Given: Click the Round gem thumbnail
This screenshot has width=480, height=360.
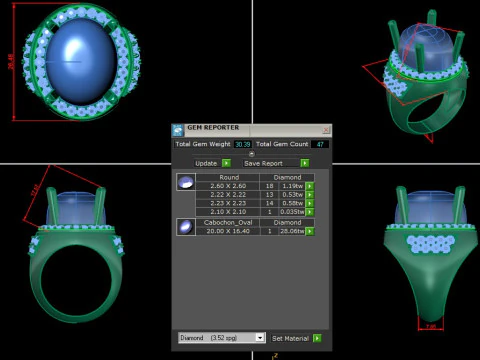Looking at the screenshot, I should coord(186,182).
